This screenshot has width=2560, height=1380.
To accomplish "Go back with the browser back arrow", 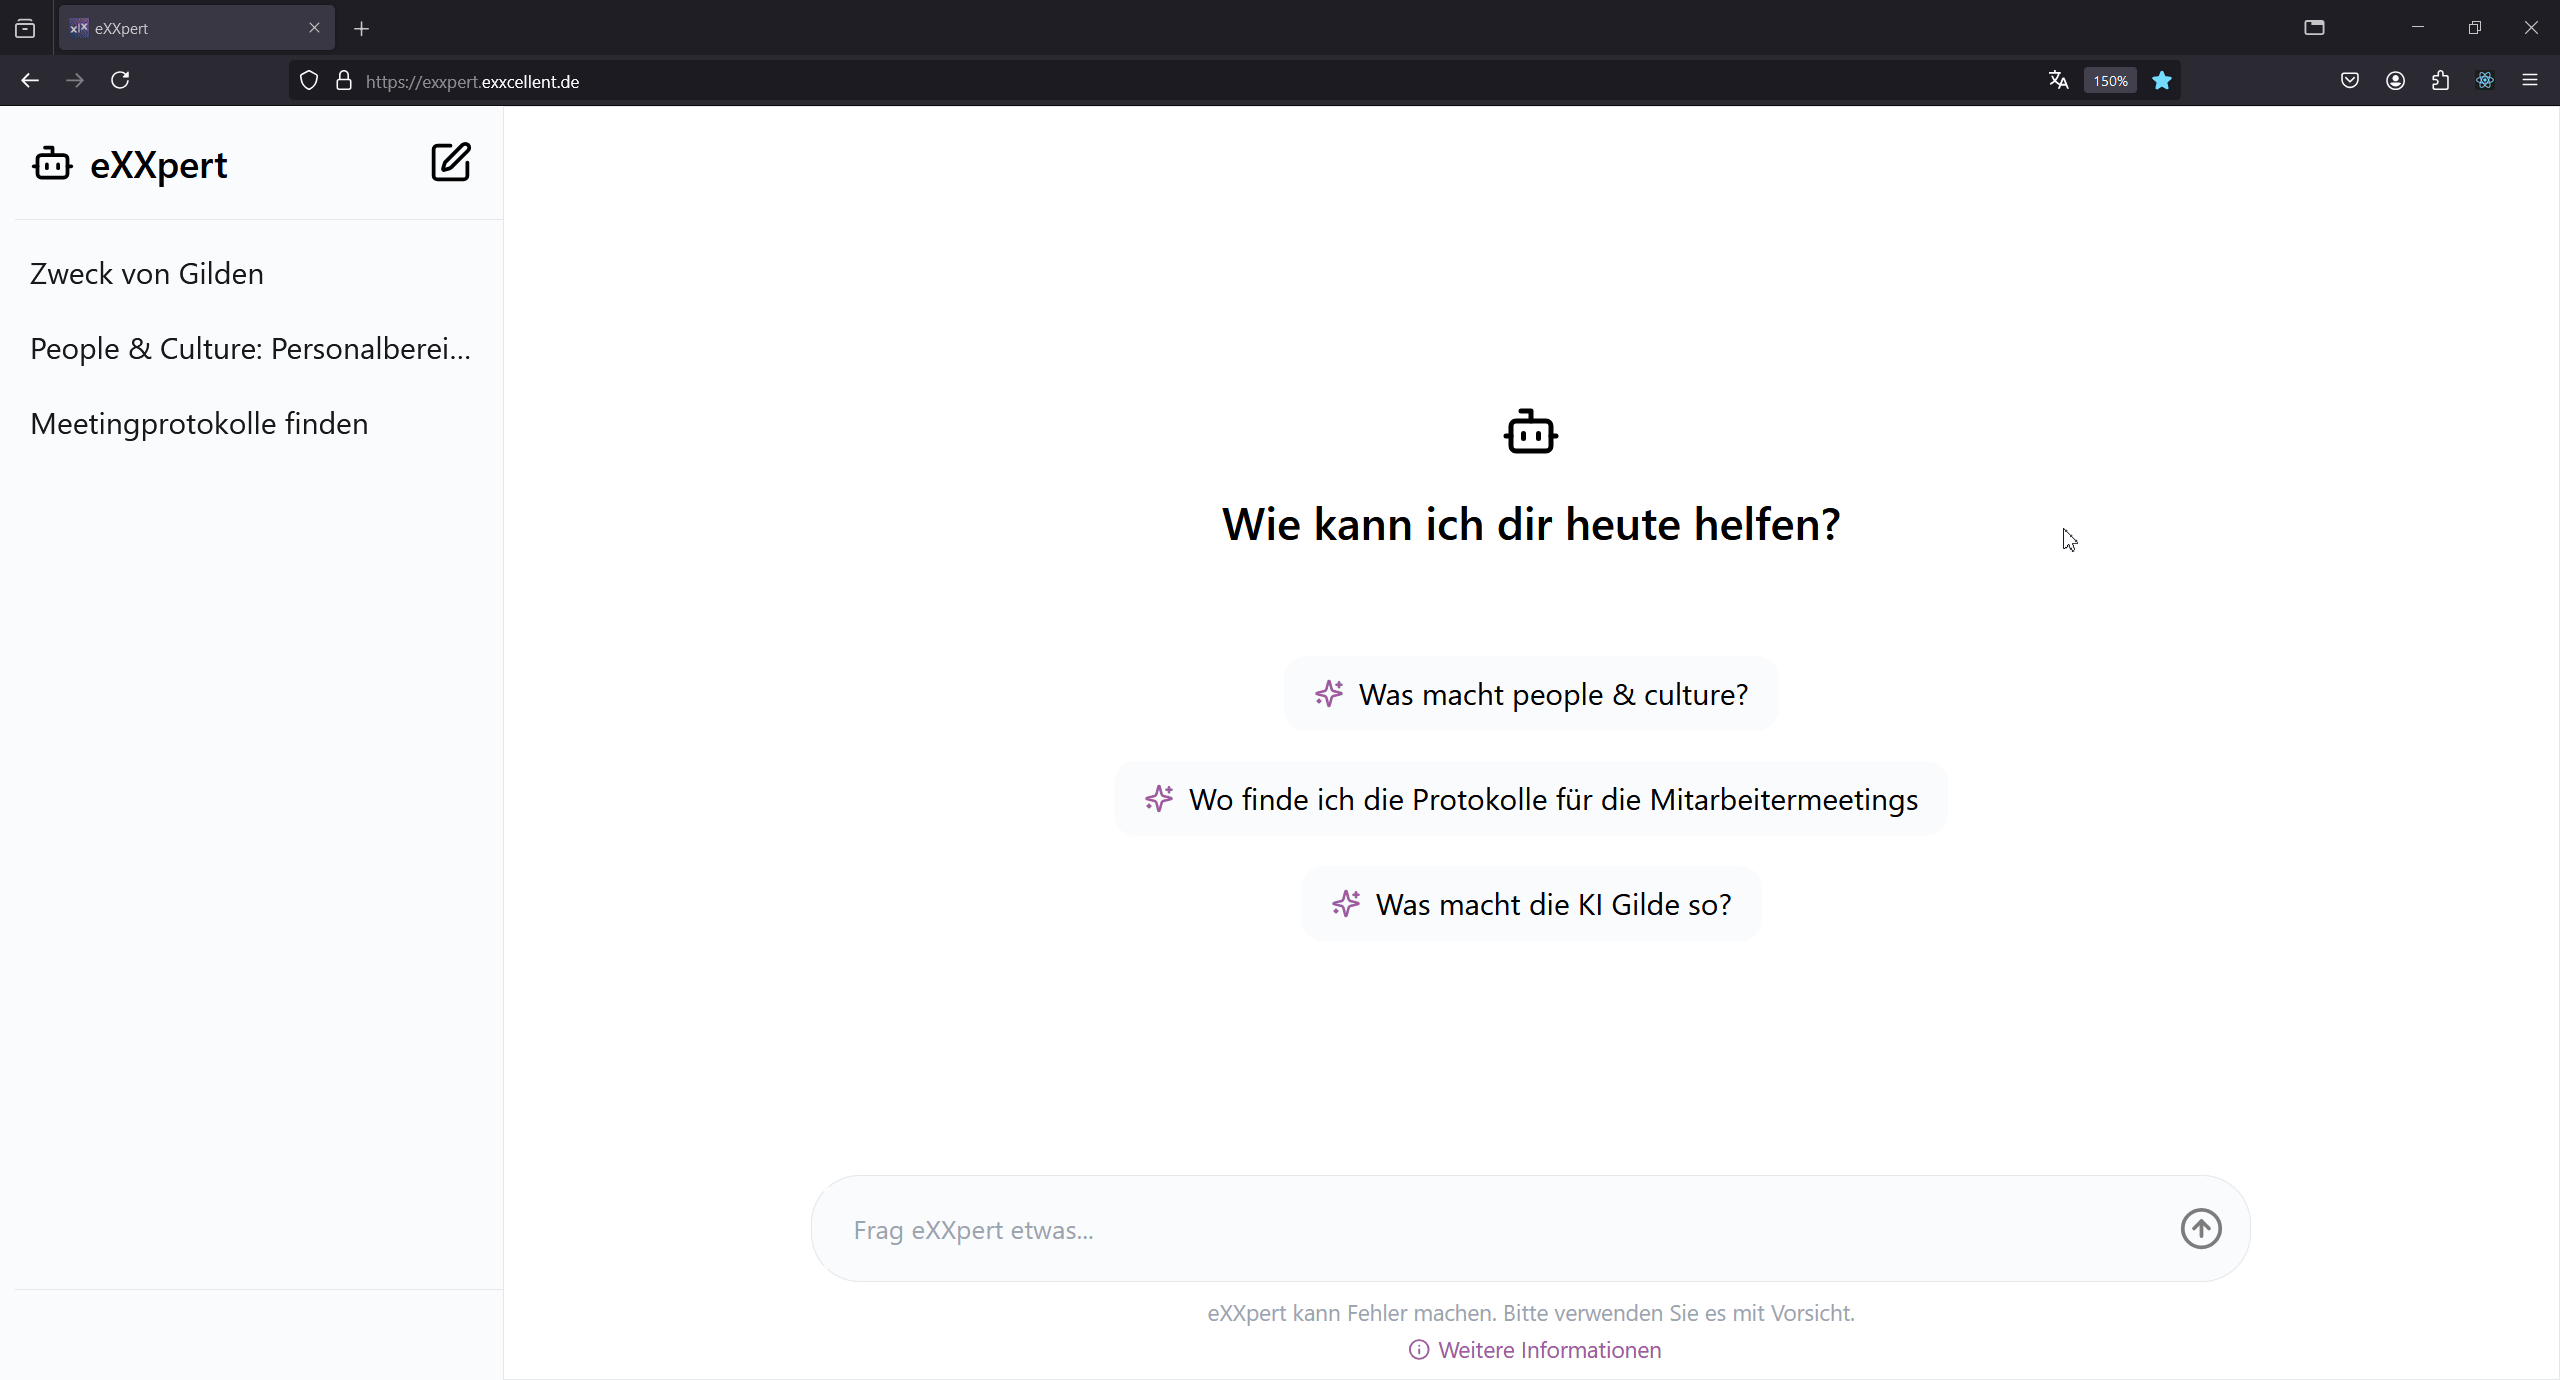I will tap(30, 80).
